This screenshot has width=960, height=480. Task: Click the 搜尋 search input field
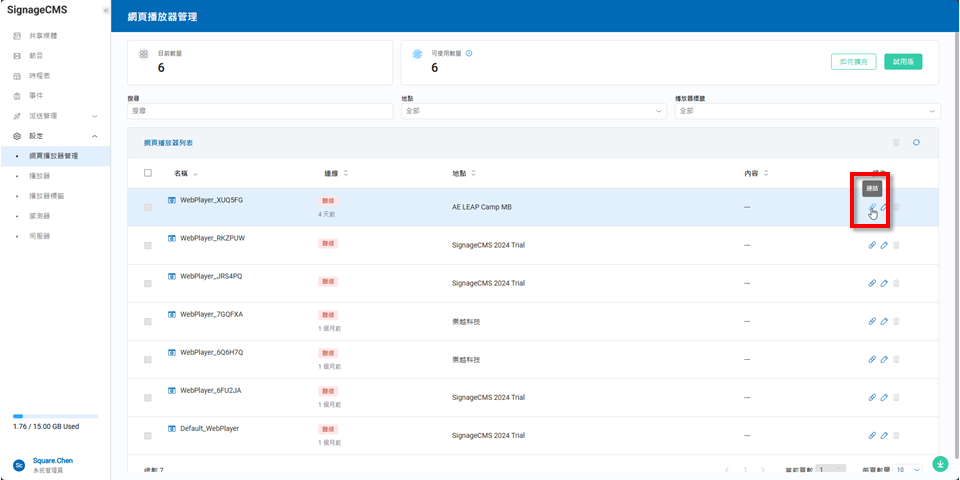pos(260,111)
